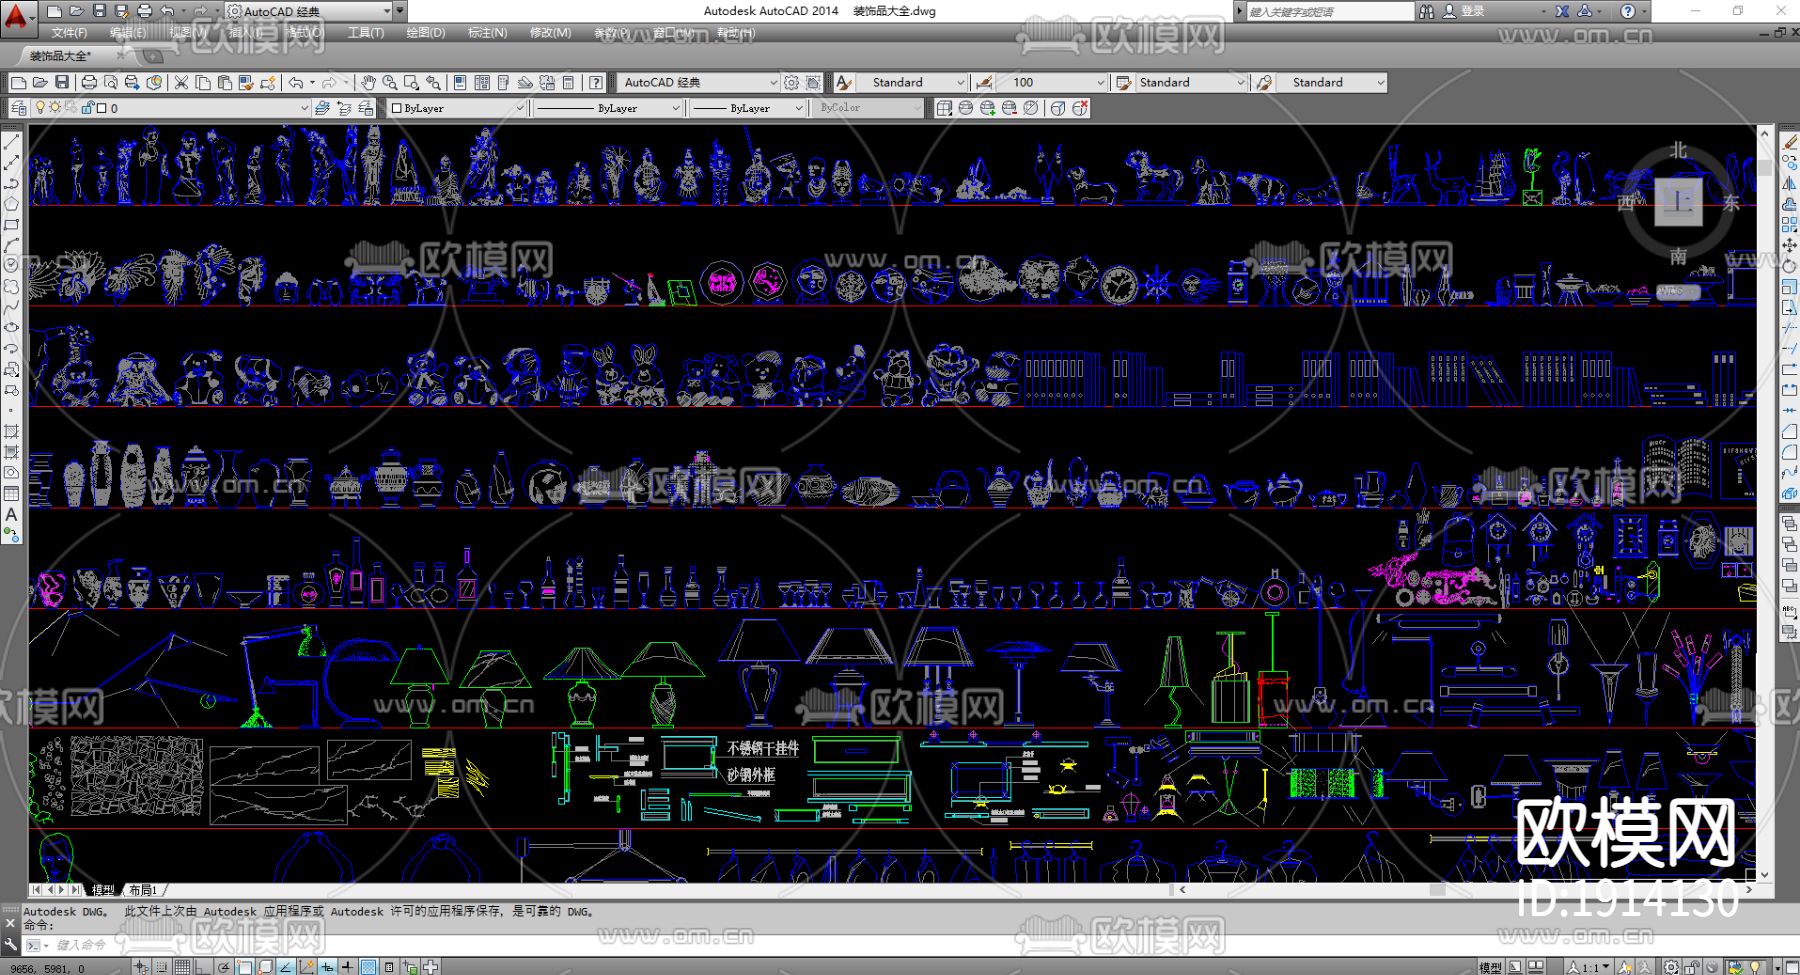Select the Zoom Realtime tool
The image size is (1800, 975).
coord(389,82)
